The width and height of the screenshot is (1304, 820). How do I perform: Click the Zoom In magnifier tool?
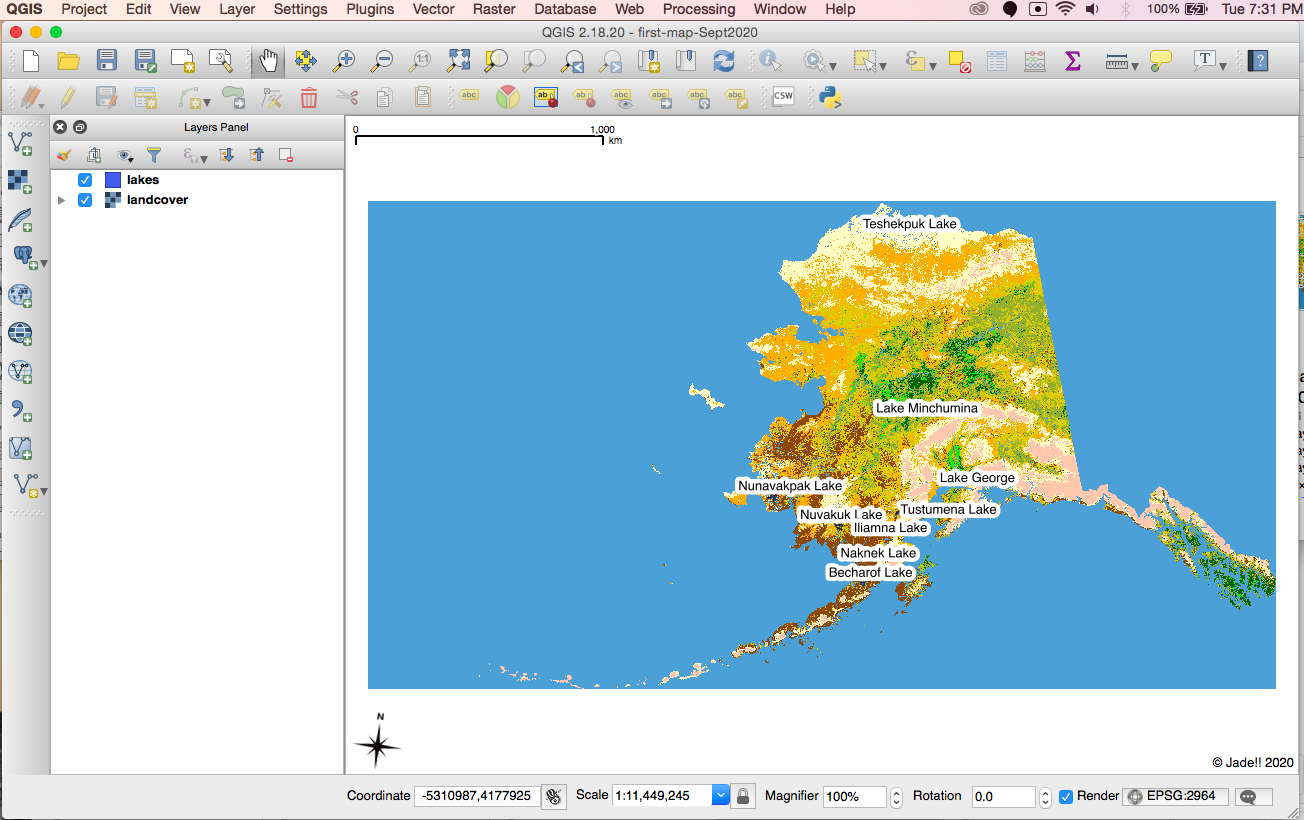tap(344, 61)
